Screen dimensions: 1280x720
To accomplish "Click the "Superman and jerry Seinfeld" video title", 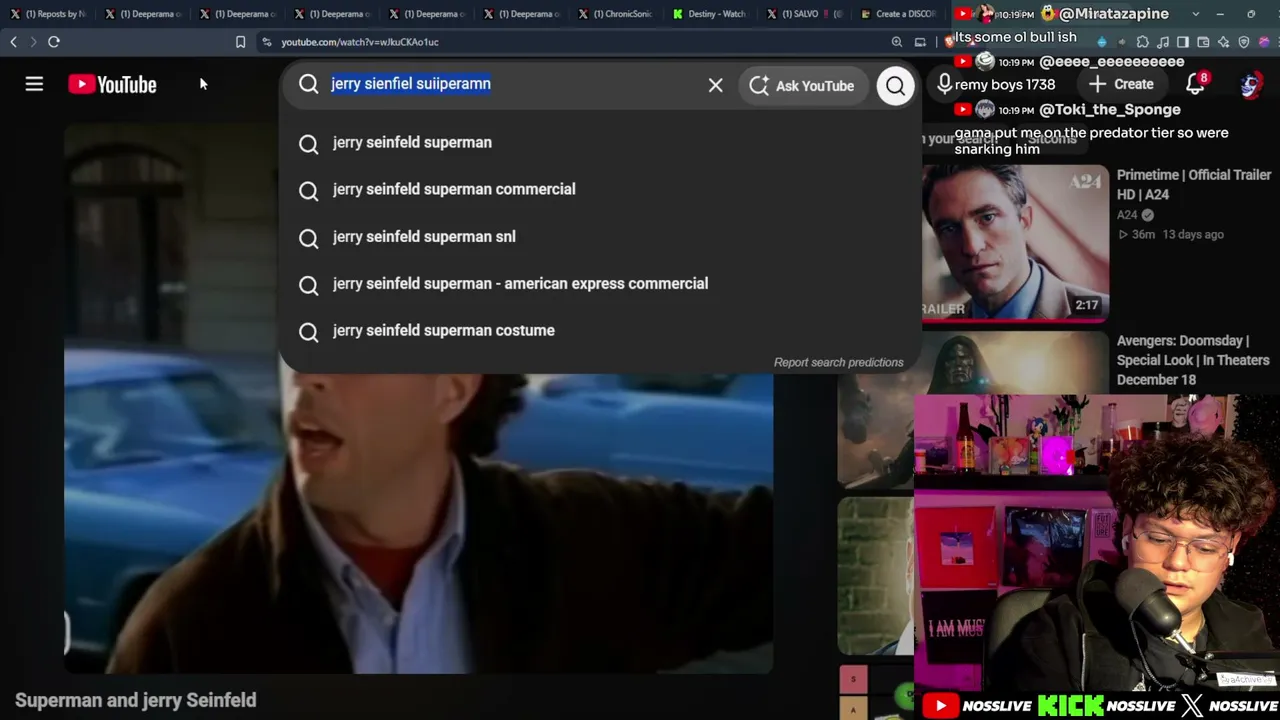I will coord(136,701).
